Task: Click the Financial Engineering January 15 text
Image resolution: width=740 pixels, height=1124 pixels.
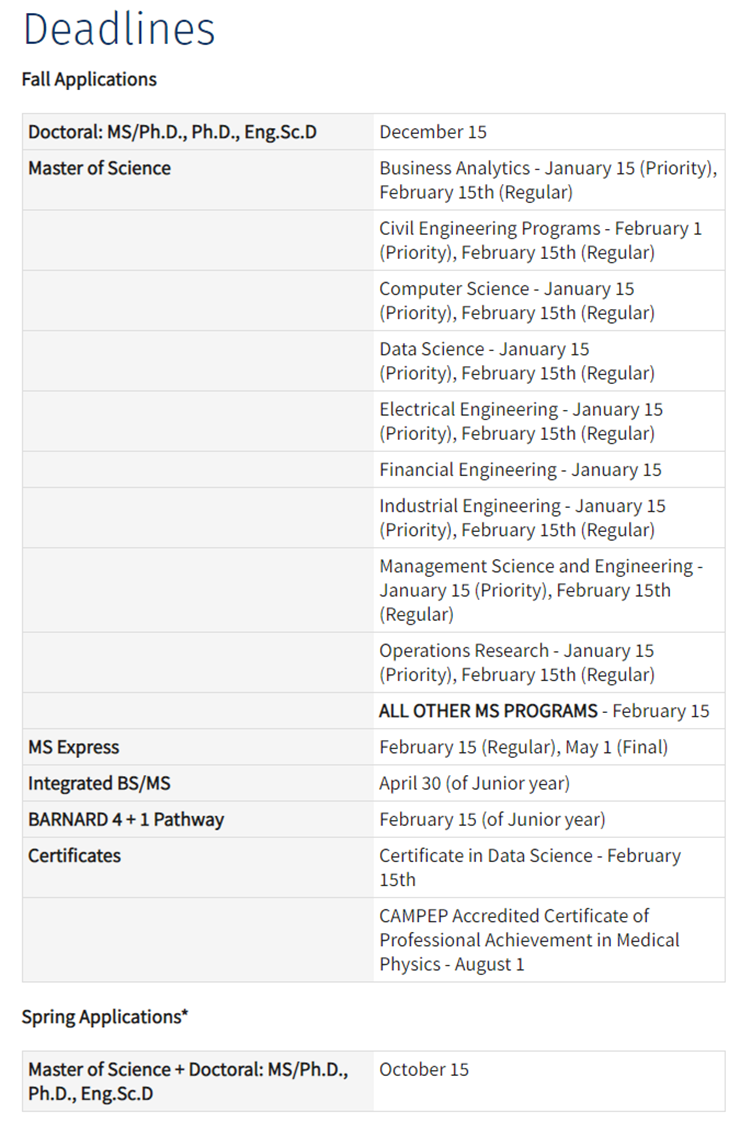Action: [x=520, y=470]
